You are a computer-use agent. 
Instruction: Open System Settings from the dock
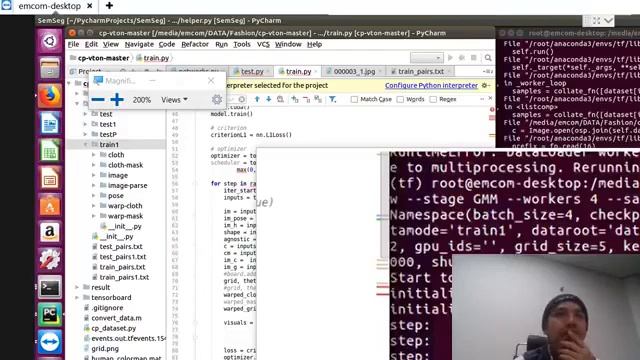(50, 260)
